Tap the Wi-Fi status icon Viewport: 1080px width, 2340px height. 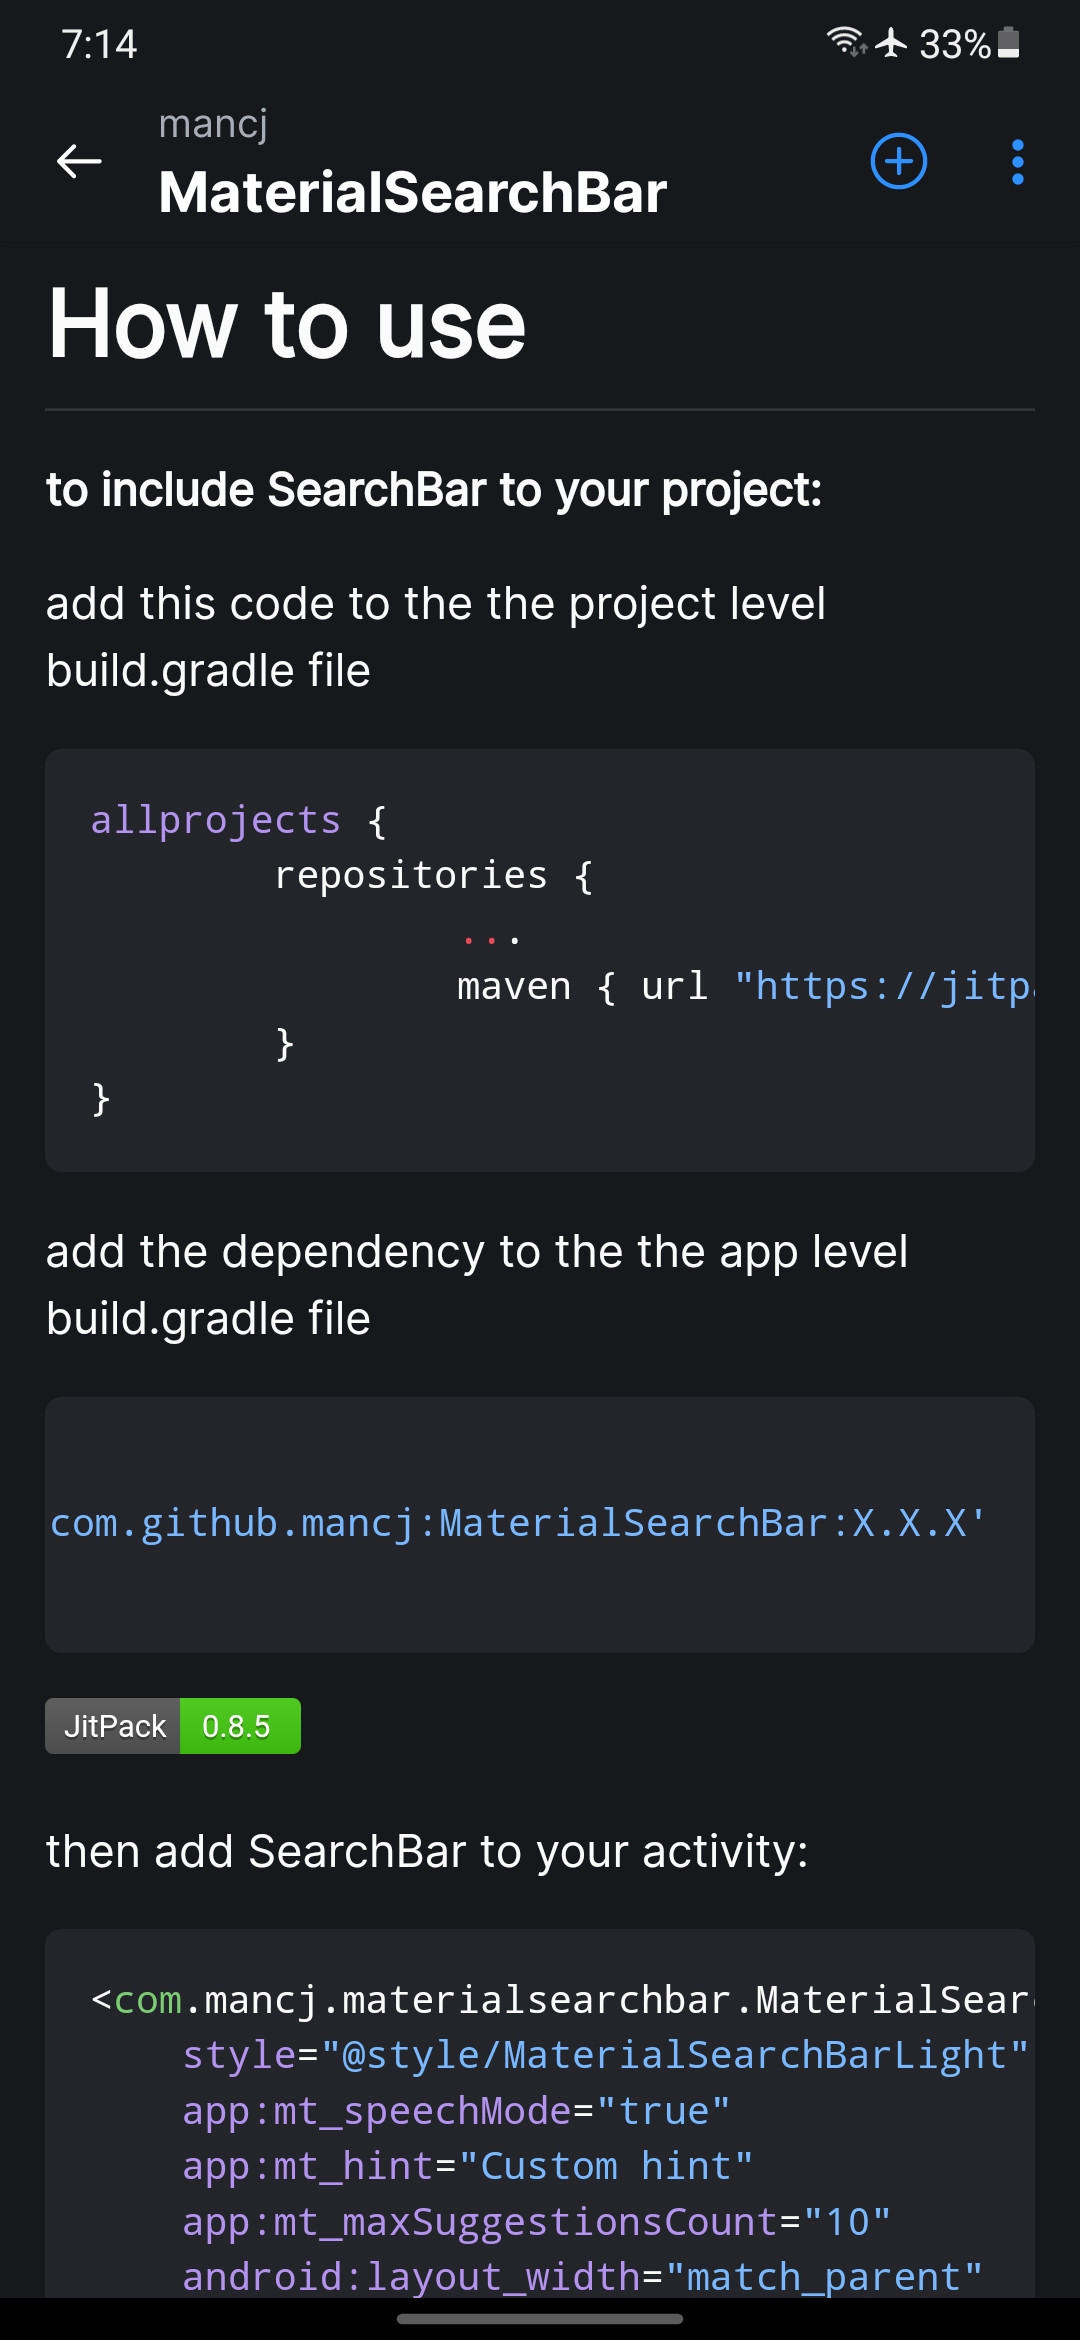tap(846, 42)
